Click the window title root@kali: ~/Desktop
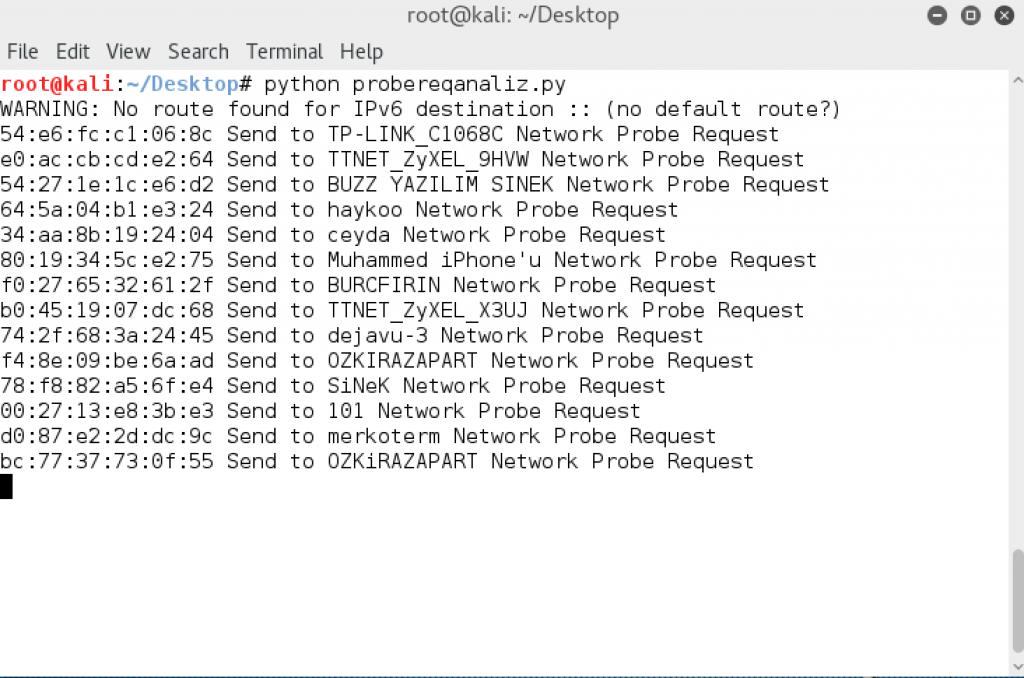The image size is (1024, 678). (x=512, y=16)
